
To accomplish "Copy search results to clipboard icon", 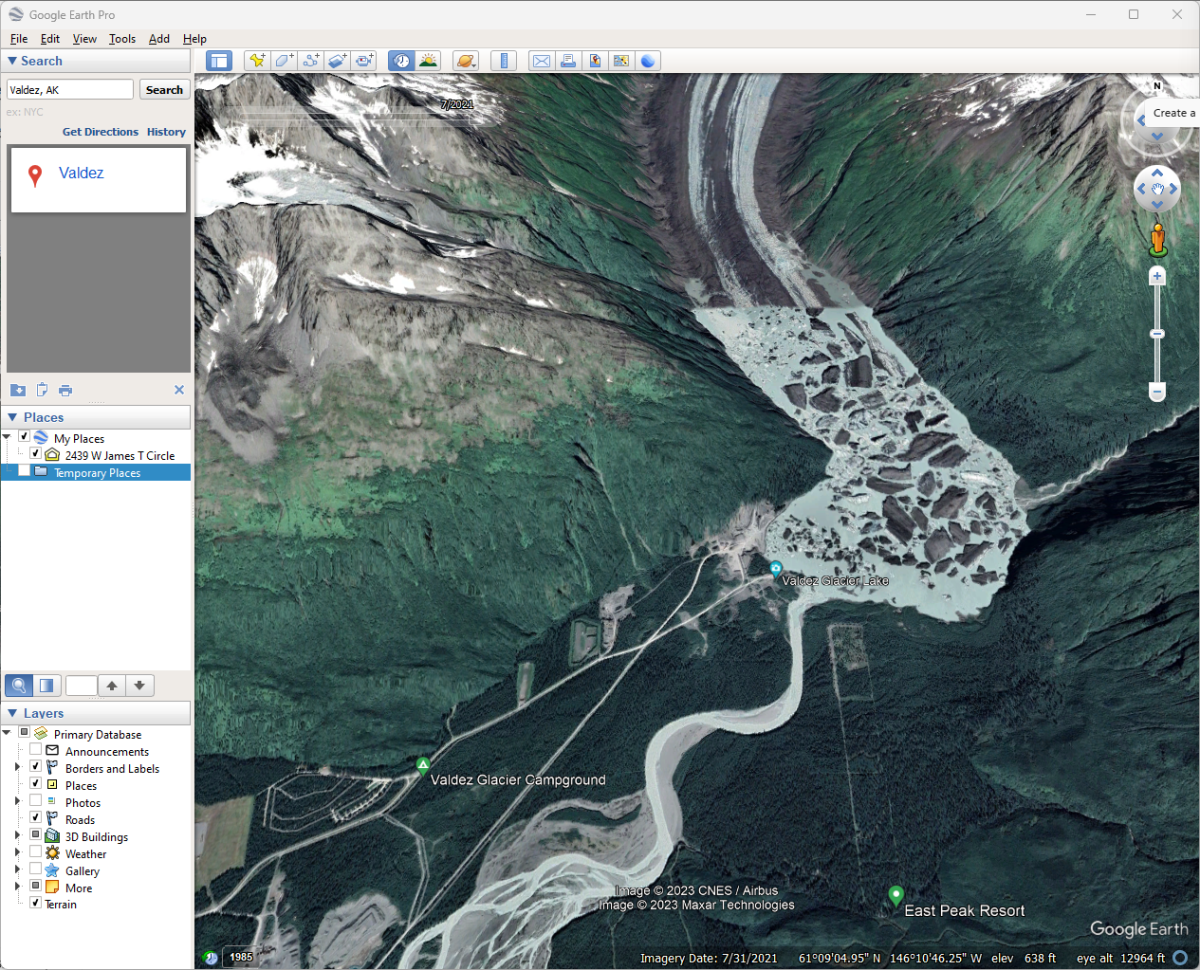I will click(x=42, y=390).
